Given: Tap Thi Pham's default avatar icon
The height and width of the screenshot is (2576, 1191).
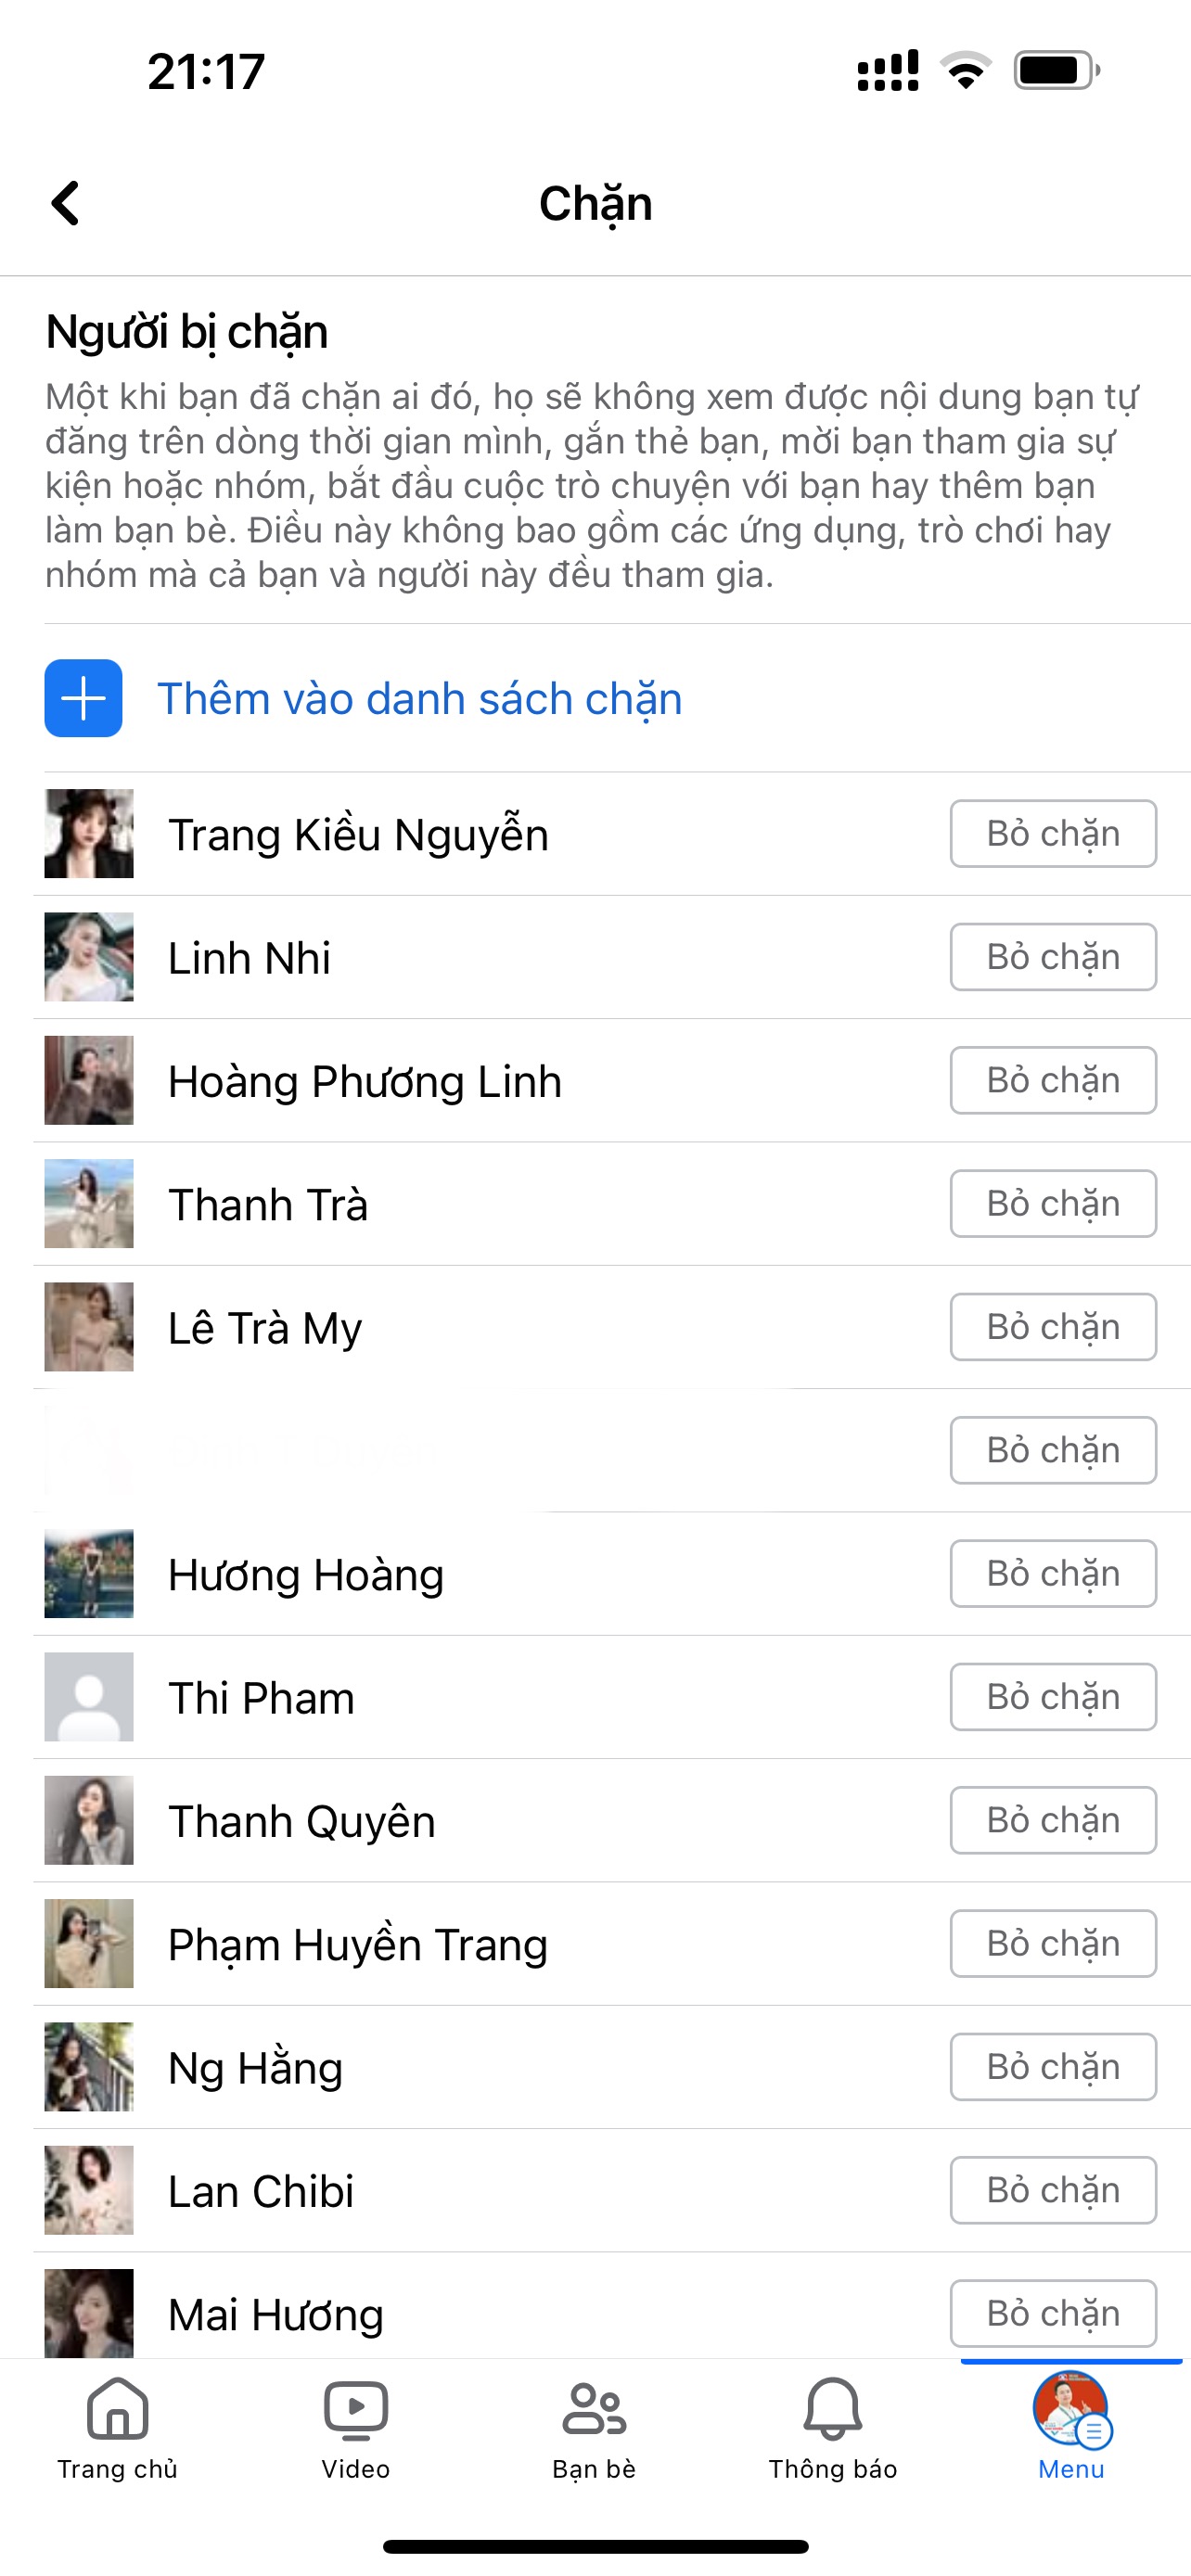Looking at the screenshot, I should pyautogui.click(x=89, y=1697).
